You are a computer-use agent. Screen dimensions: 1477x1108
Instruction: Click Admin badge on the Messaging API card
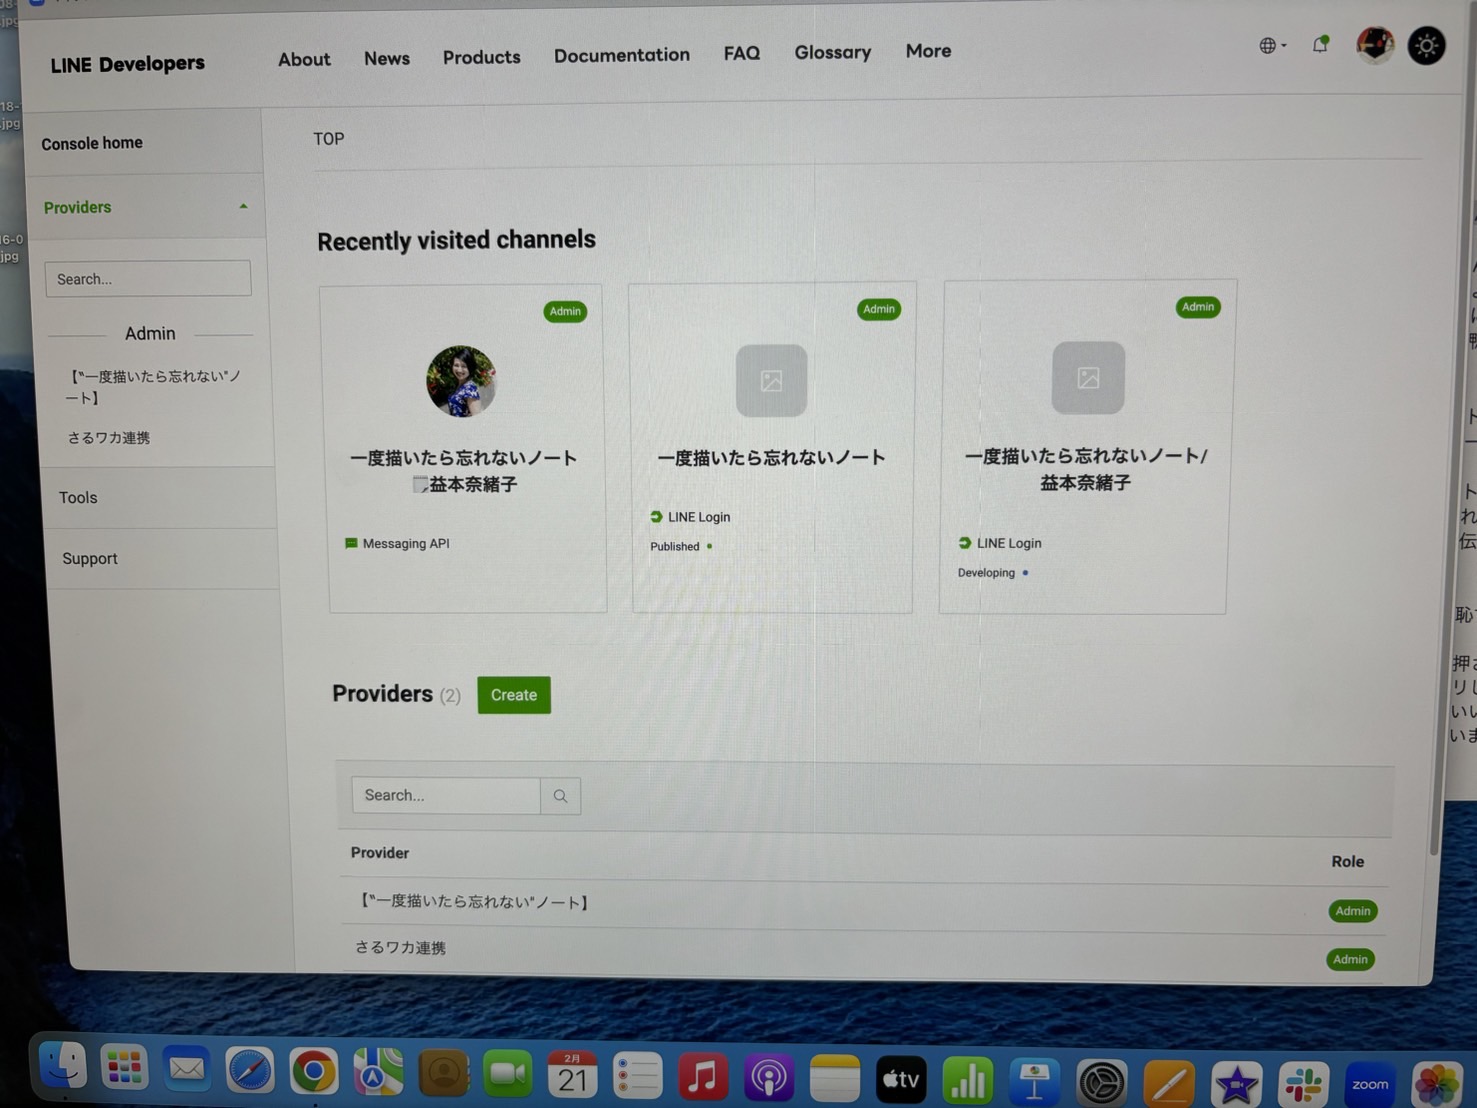click(x=565, y=311)
